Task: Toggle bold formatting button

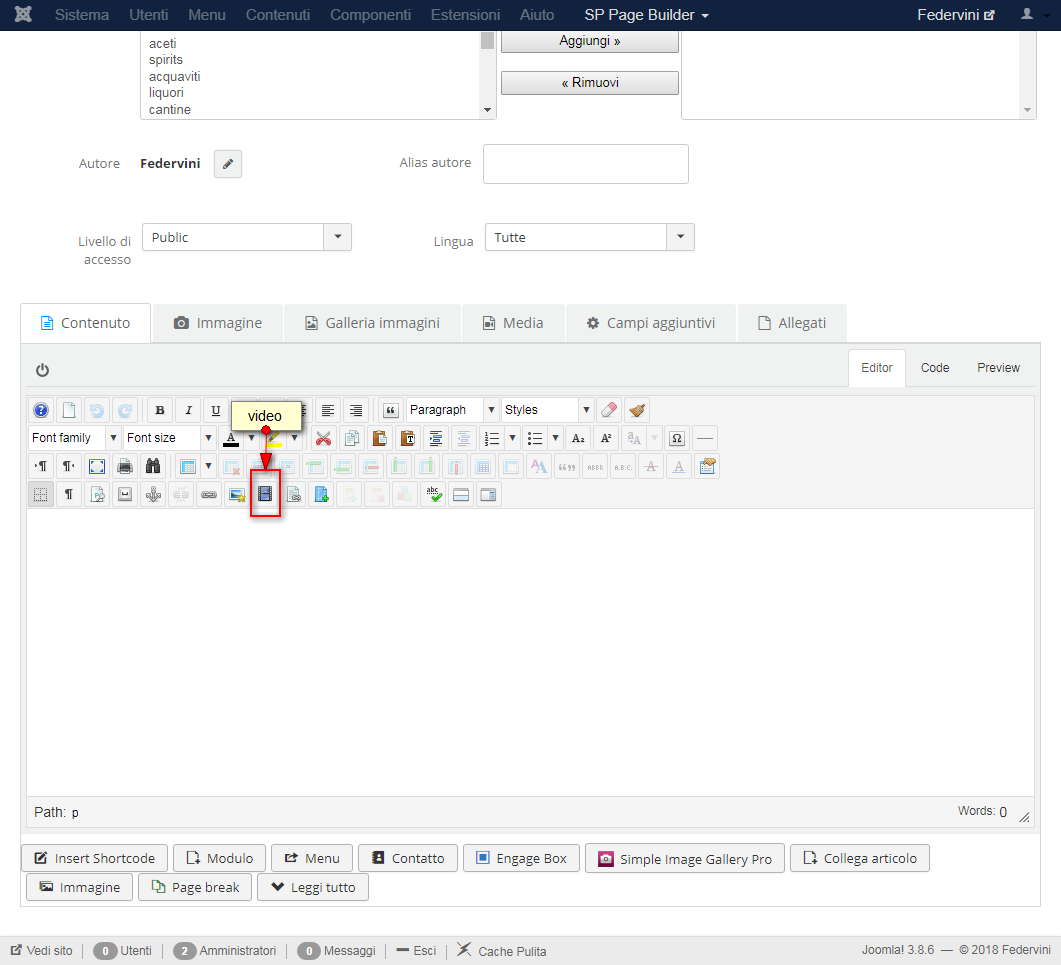Action: [160, 410]
